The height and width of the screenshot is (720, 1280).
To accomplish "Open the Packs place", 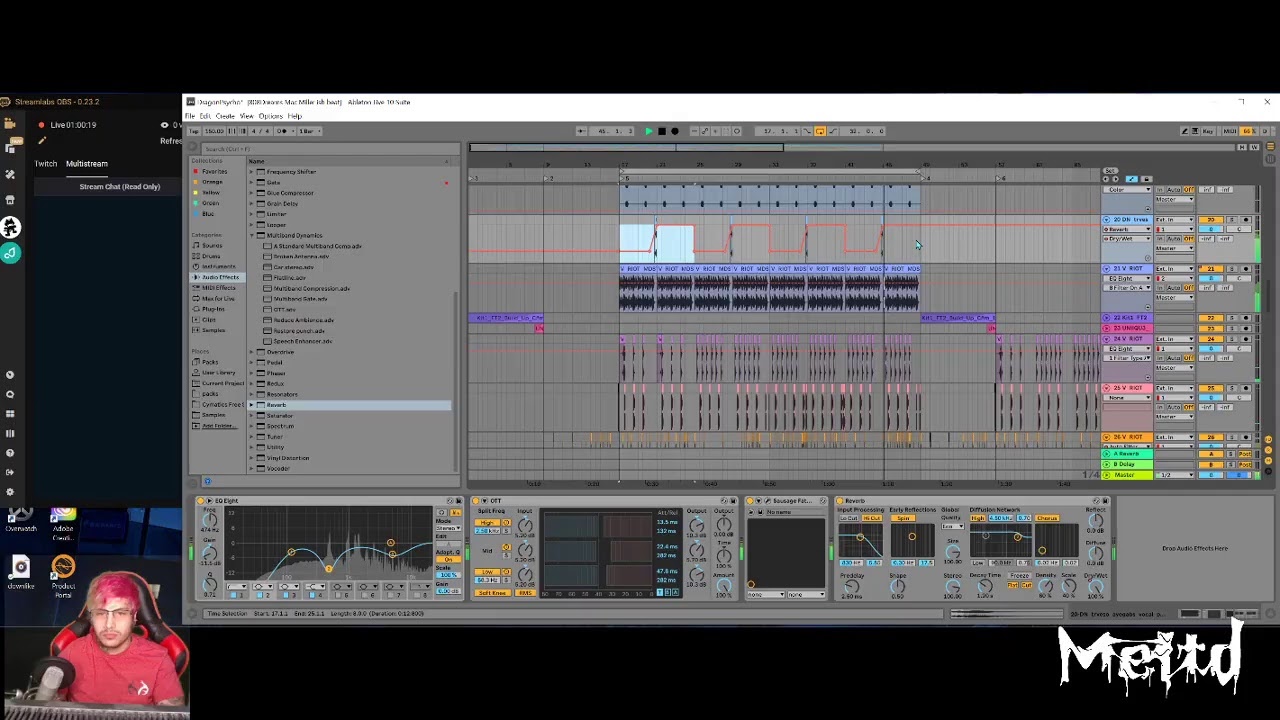I will click(210, 362).
